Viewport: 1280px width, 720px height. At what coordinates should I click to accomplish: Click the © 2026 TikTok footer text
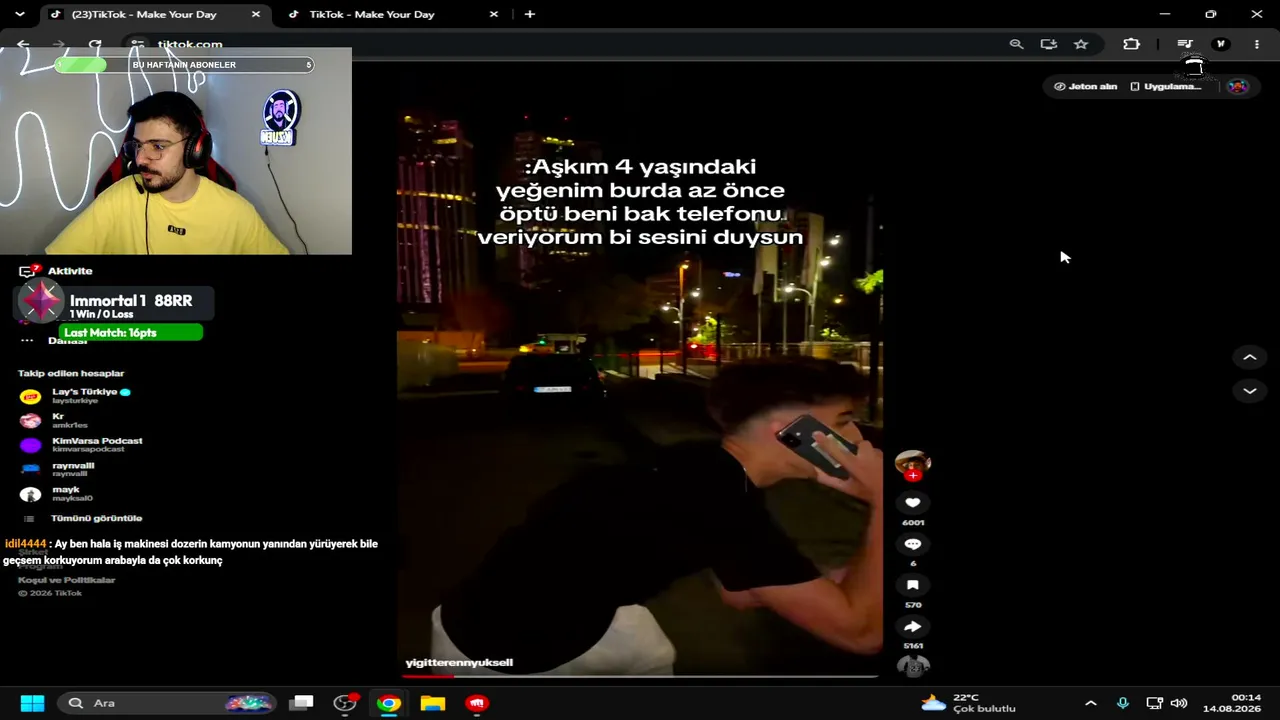point(50,593)
